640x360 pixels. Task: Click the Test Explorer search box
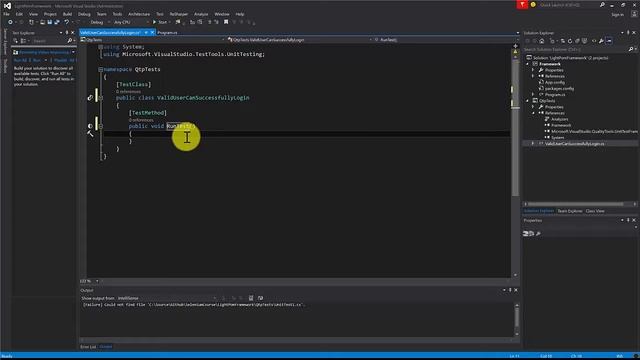(x=49, y=41)
